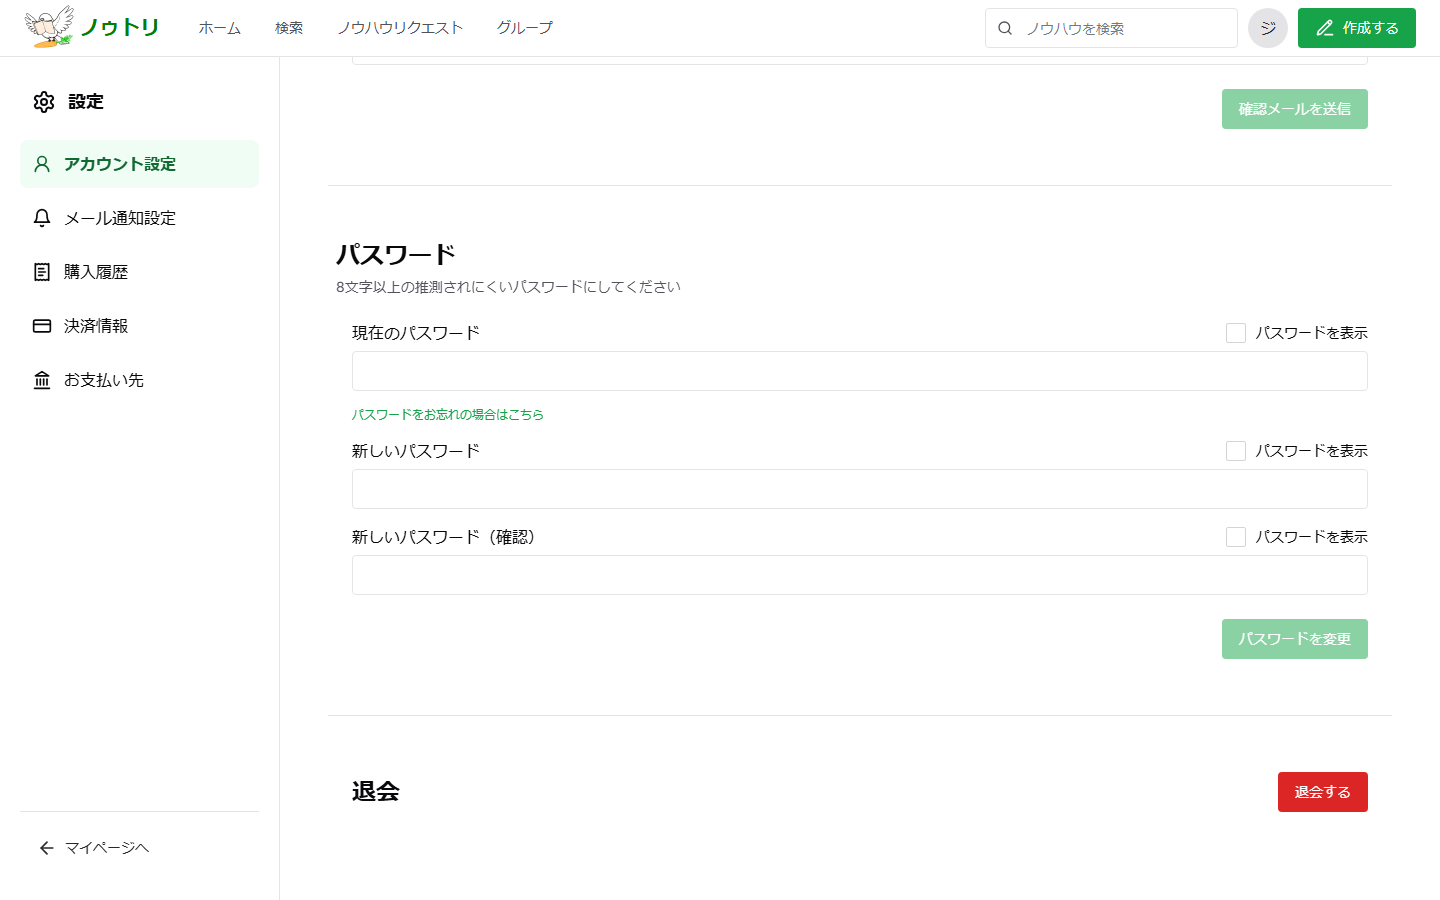Click the ノウハウを検索 search field
This screenshot has height=900, width=1440.
[x=1111, y=28]
